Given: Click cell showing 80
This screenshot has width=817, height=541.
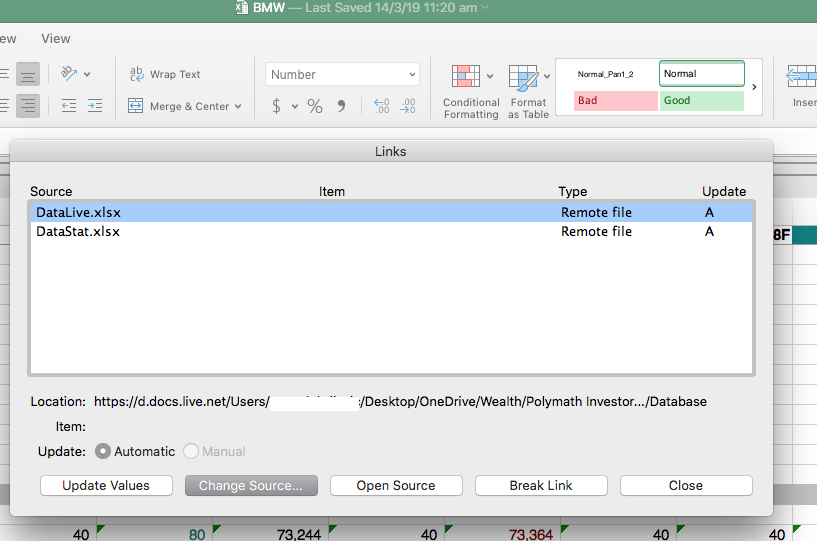Looking at the screenshot, I should [155, 533].
